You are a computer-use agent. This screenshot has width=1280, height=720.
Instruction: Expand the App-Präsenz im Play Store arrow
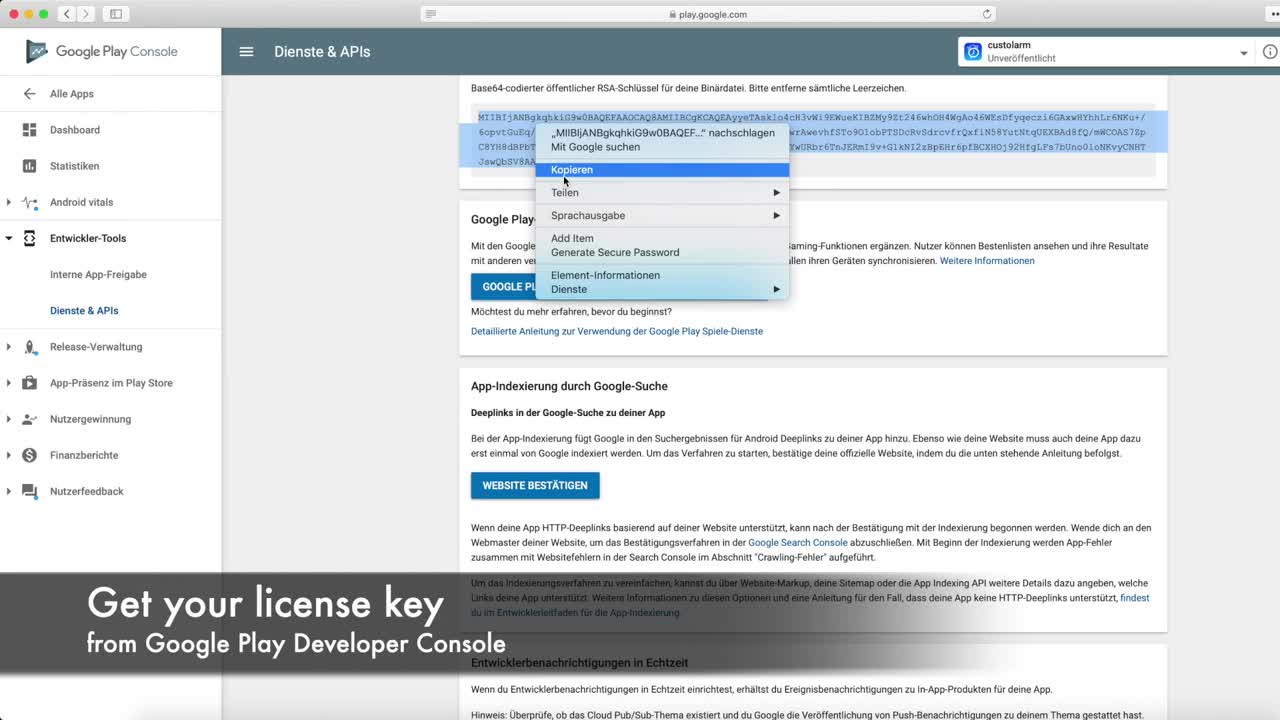pos(9,383)
